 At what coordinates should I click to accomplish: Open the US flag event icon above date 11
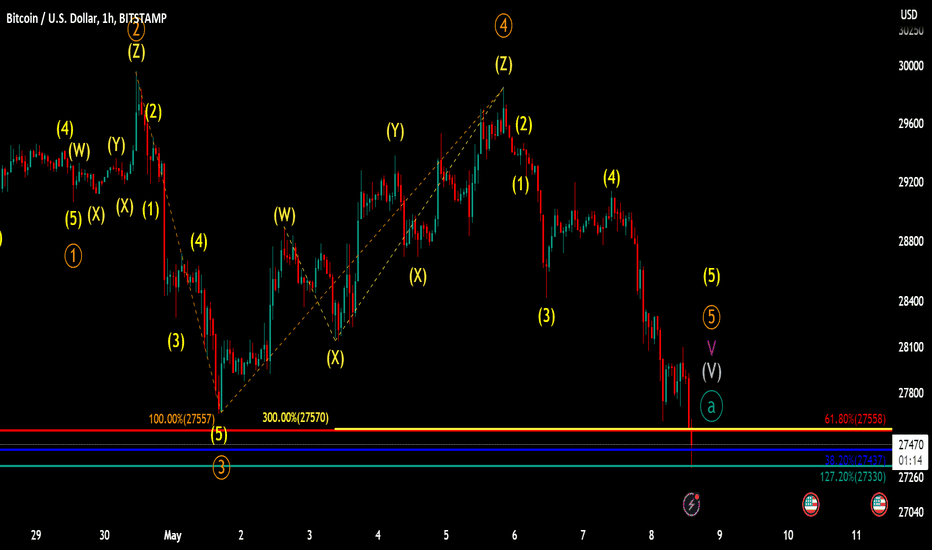pyautogui.click(x=879, y=504)
